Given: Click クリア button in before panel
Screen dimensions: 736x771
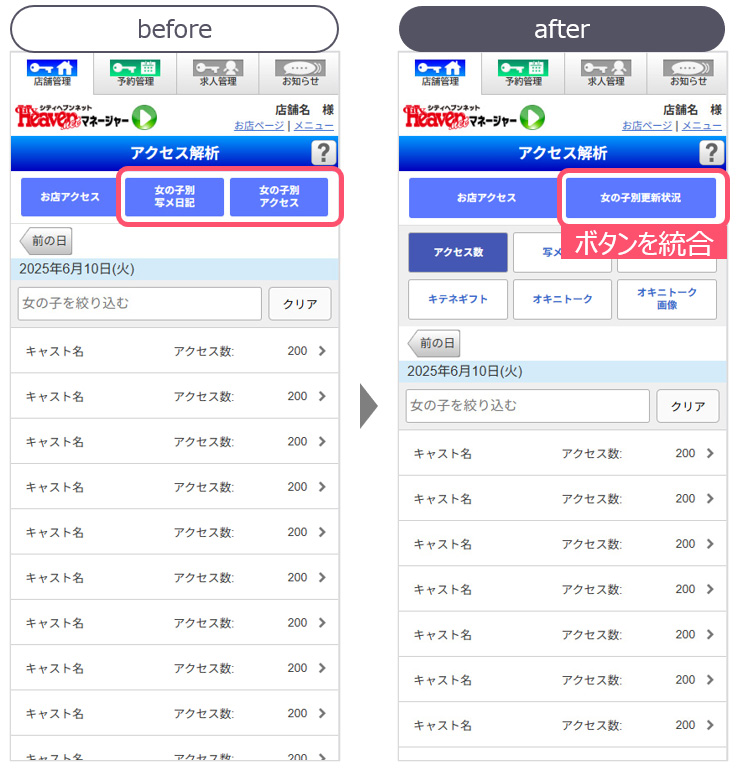Looking at the screenshot, I should pyautogui.click(x=300, y=304).
